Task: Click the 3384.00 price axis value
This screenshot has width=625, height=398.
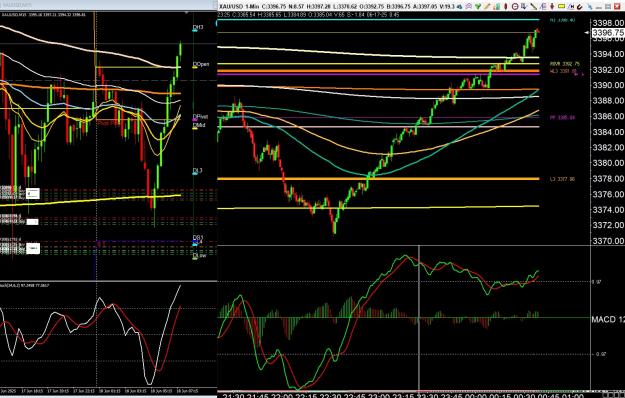Action: [x=608, y=132]
